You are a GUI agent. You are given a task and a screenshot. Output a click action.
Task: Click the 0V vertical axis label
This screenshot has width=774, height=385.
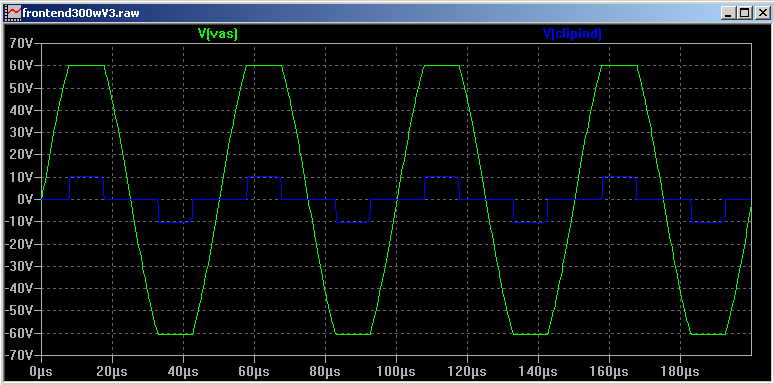[x=25, y=199]
